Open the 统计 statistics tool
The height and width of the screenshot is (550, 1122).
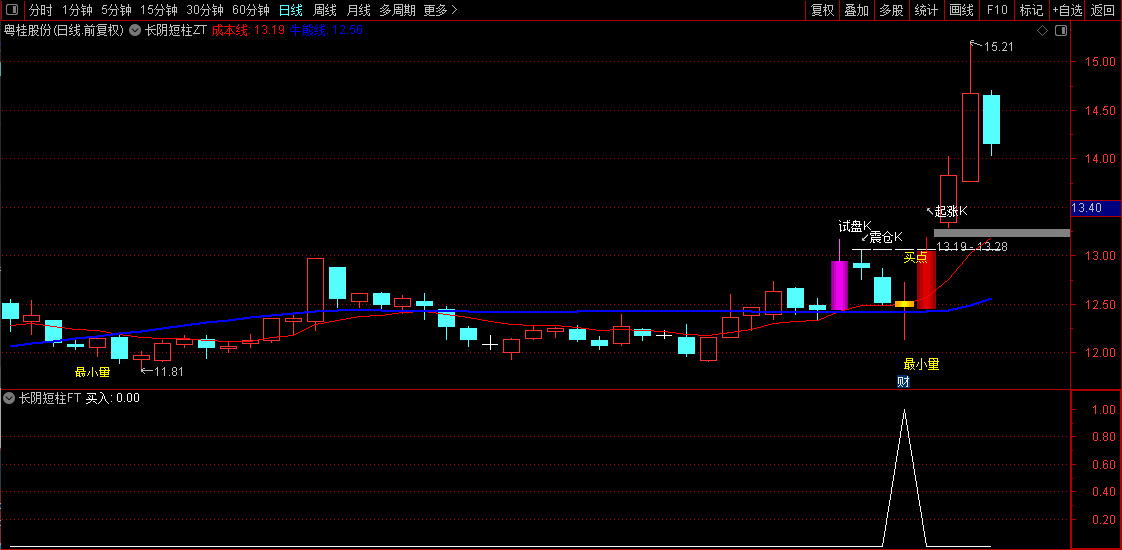(926, 10)
